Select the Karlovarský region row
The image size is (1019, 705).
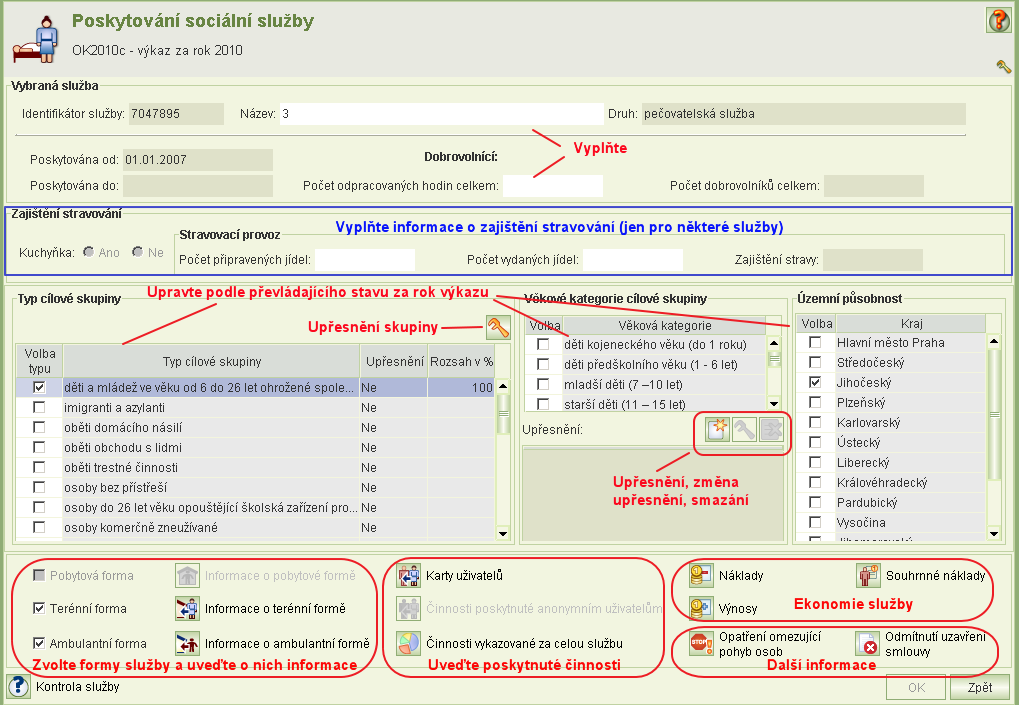point(892,422)
